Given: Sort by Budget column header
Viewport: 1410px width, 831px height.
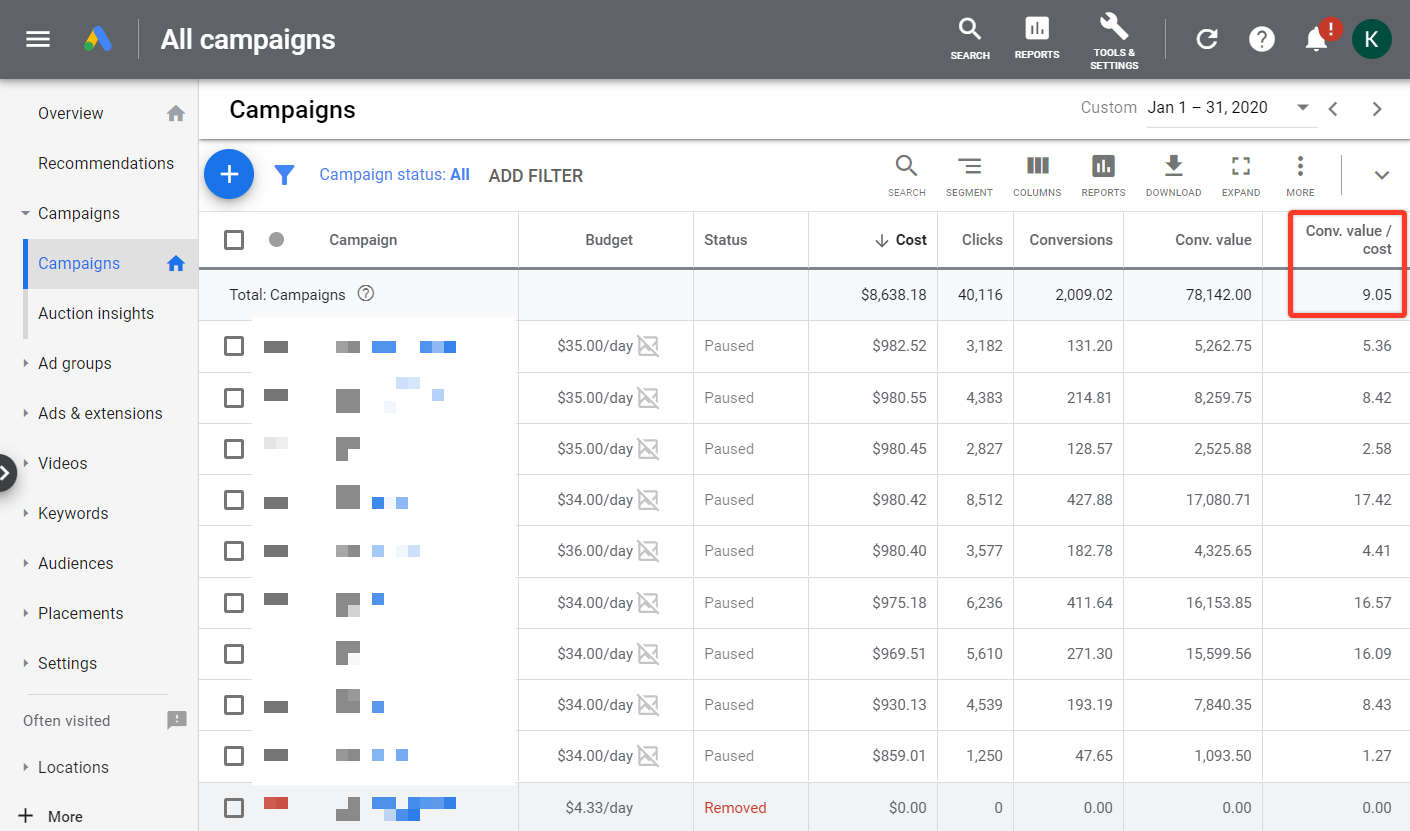Looking at the screenshot, I should (x=609, y=240).
